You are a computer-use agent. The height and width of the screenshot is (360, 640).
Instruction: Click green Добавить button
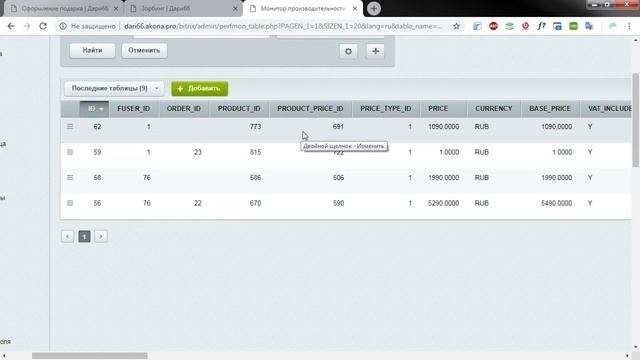coord(200,89)
